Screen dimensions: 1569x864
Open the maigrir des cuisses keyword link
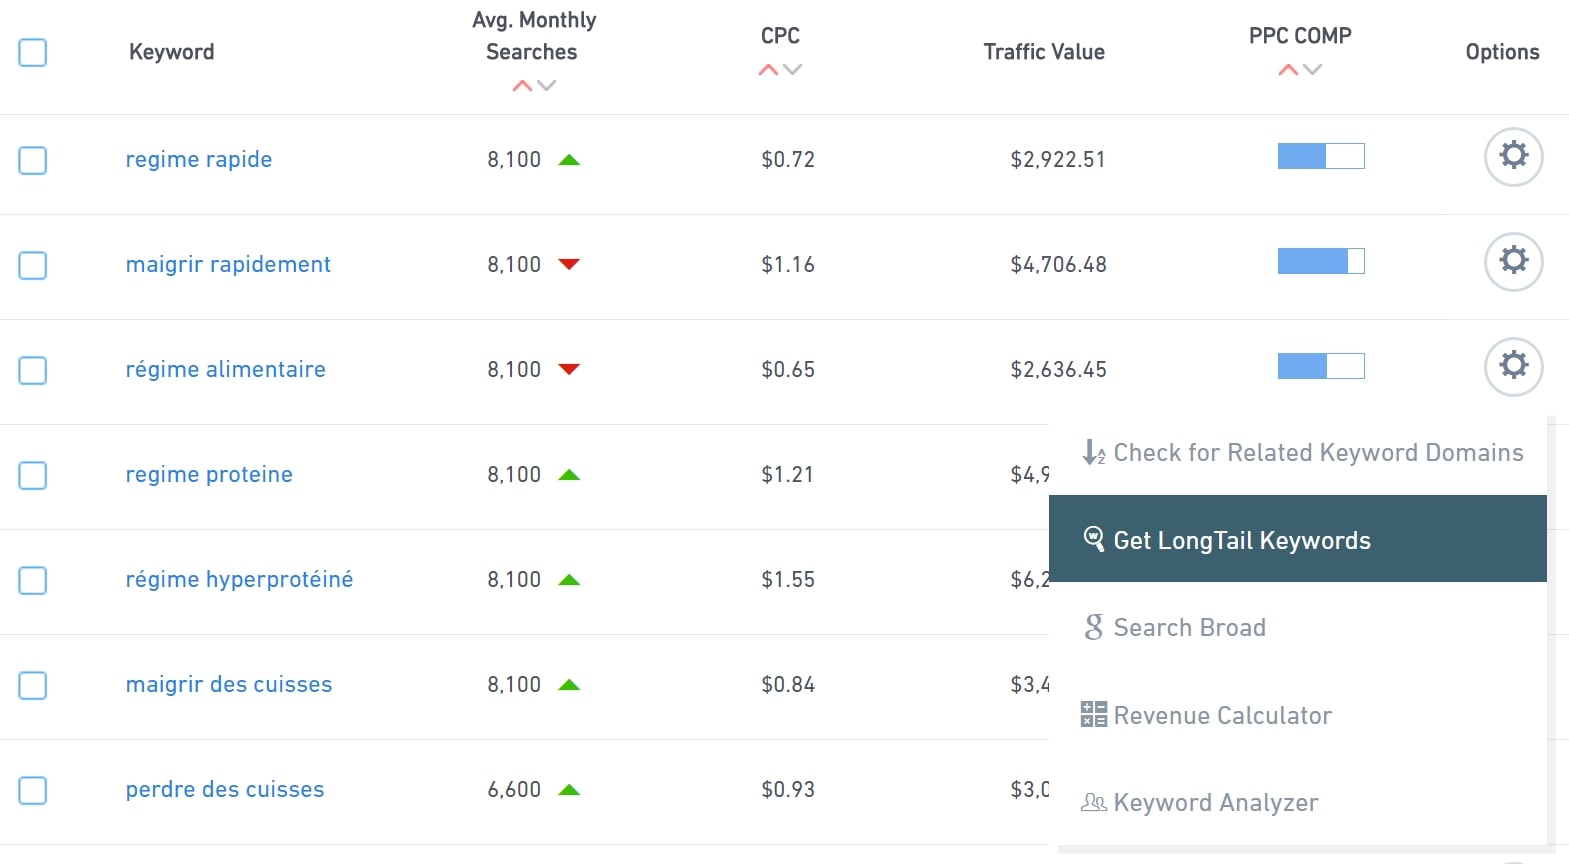pos(228,685)
